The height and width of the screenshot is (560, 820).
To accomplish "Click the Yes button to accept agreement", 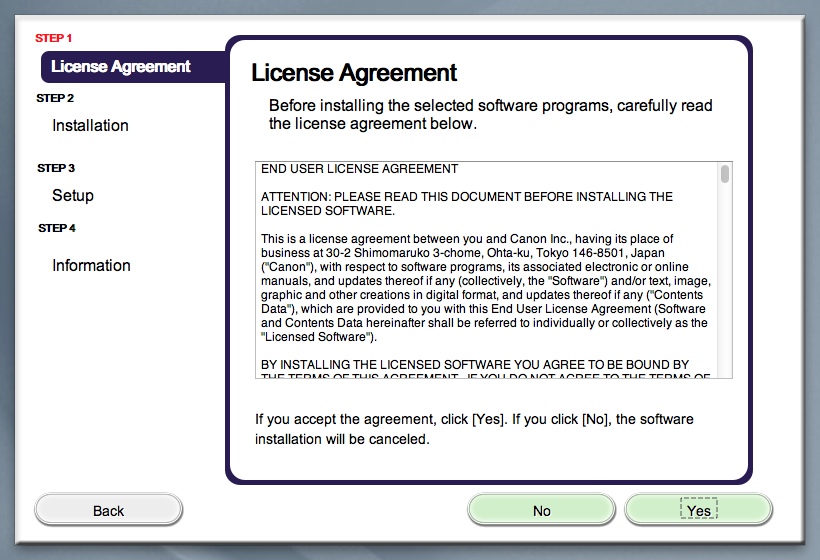I will [698, 510].
